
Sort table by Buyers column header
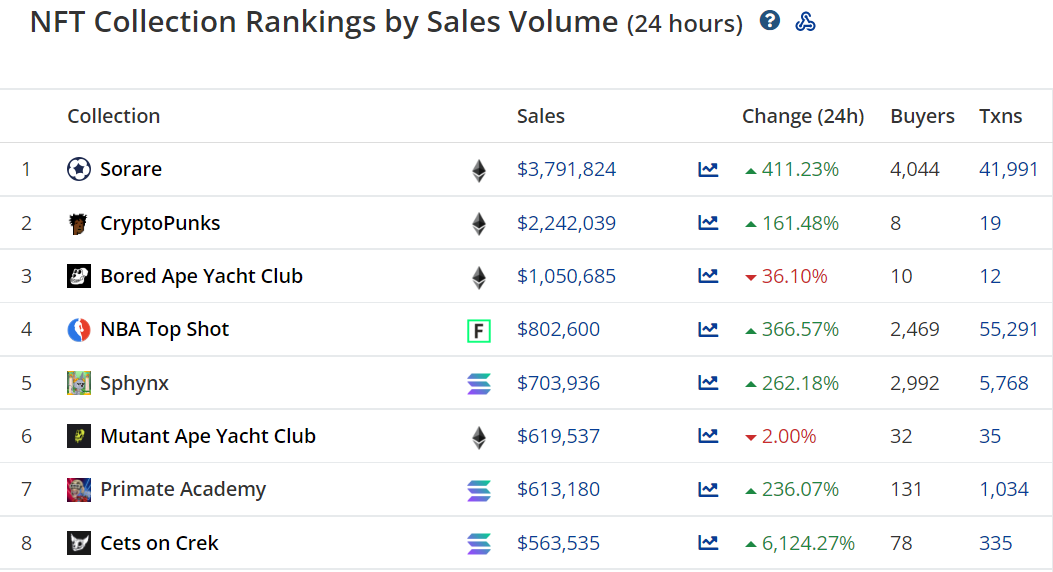tap(922, 116)
